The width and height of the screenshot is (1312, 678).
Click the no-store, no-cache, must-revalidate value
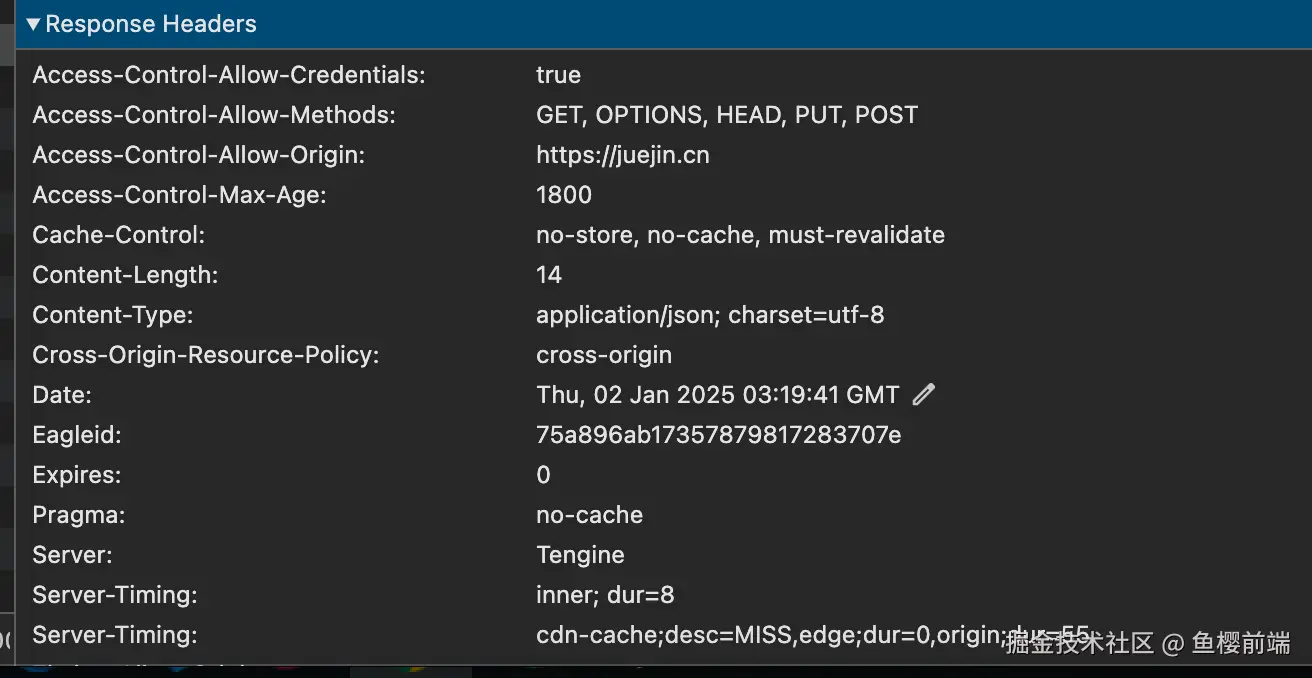click(740, 235)
